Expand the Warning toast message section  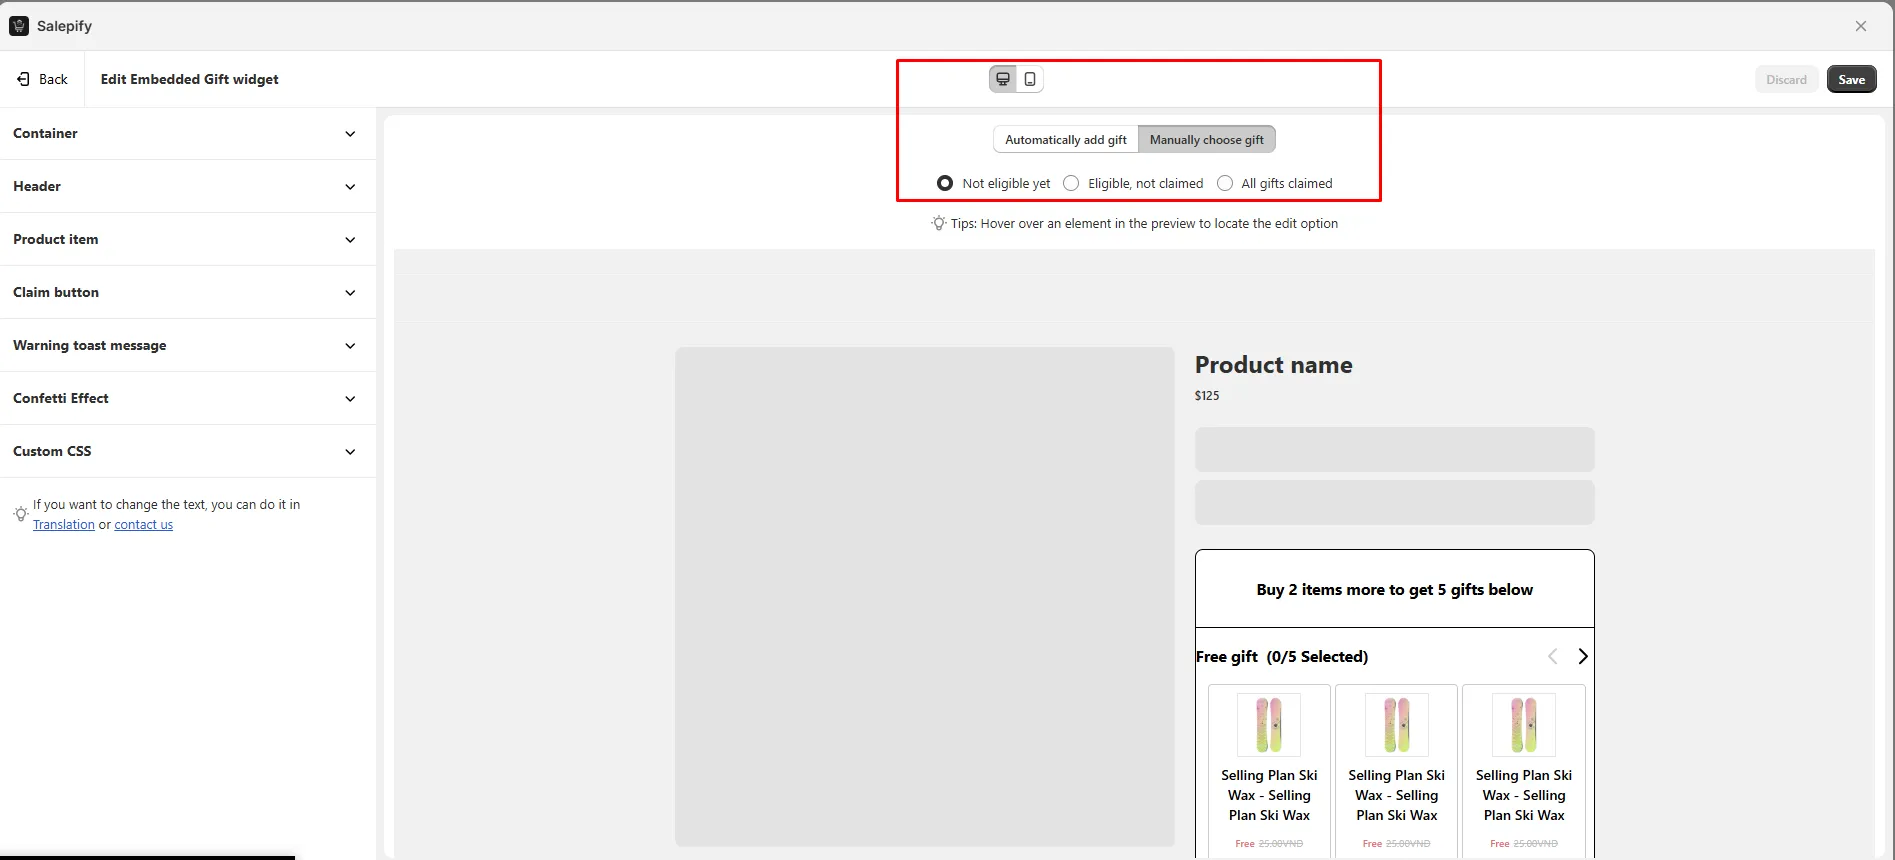click(x=188, y=345)
